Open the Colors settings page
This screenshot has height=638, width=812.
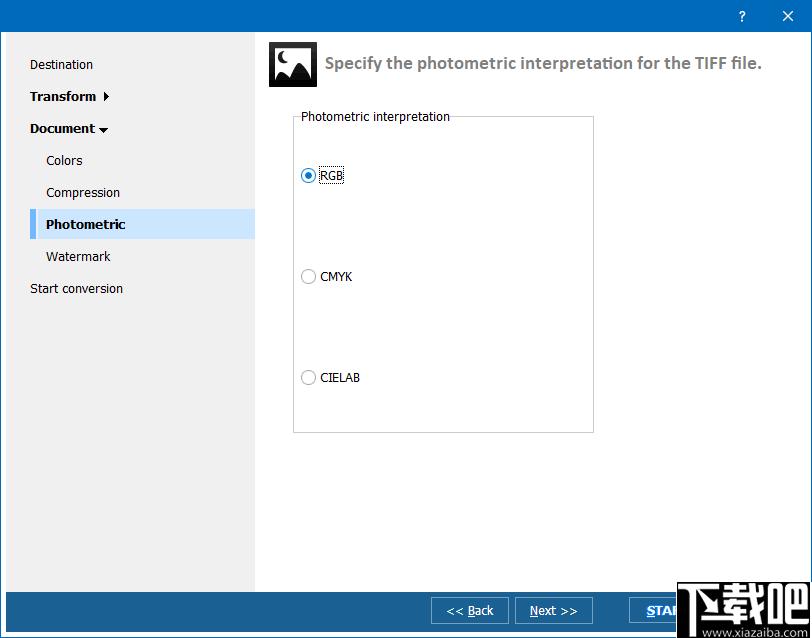pos(64,161)
